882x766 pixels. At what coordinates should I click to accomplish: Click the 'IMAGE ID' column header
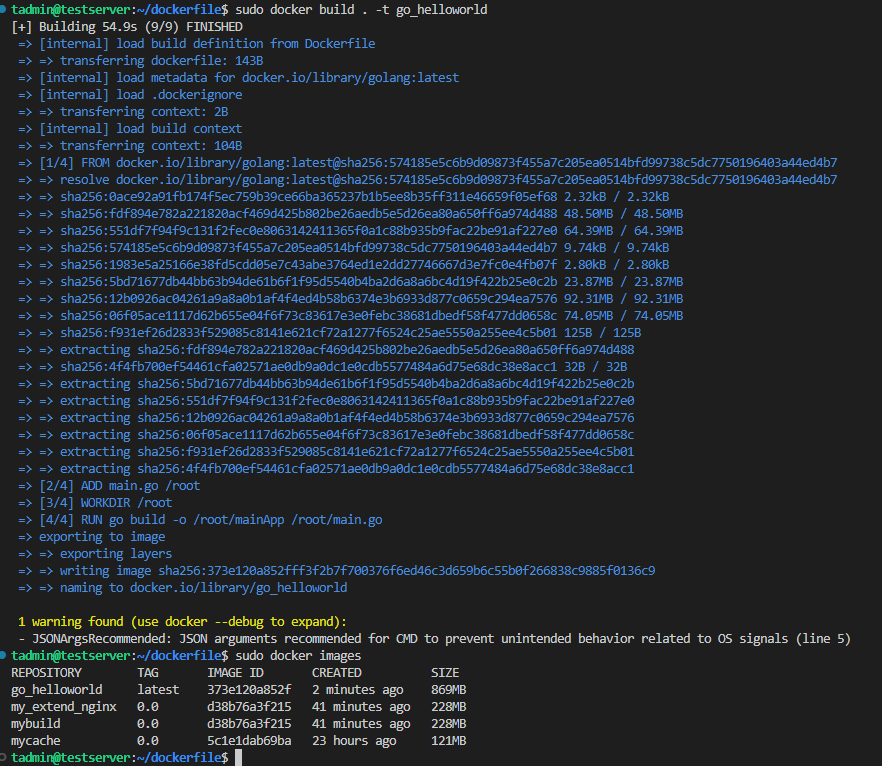(235, 673)
